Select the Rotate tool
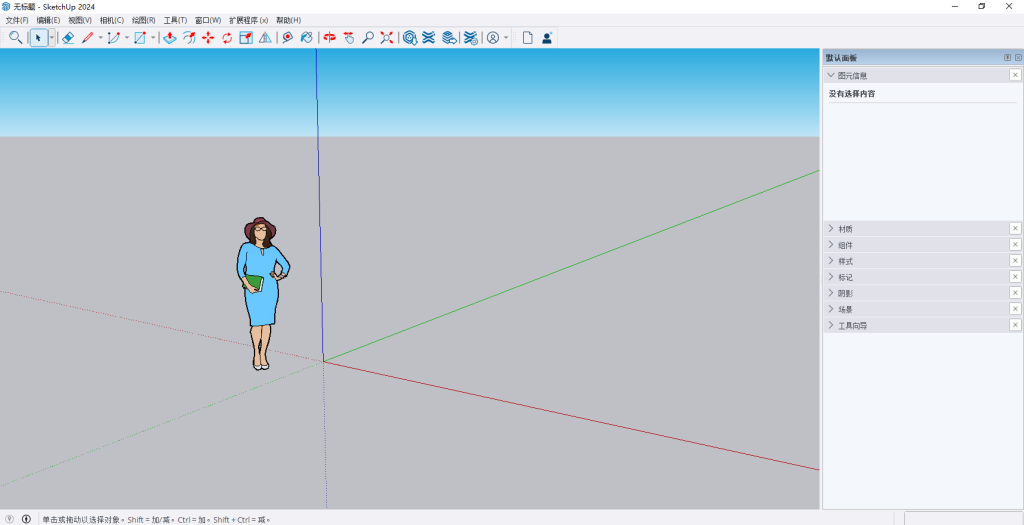Screen dimensions: 1024x525 (x=227, y=38)
